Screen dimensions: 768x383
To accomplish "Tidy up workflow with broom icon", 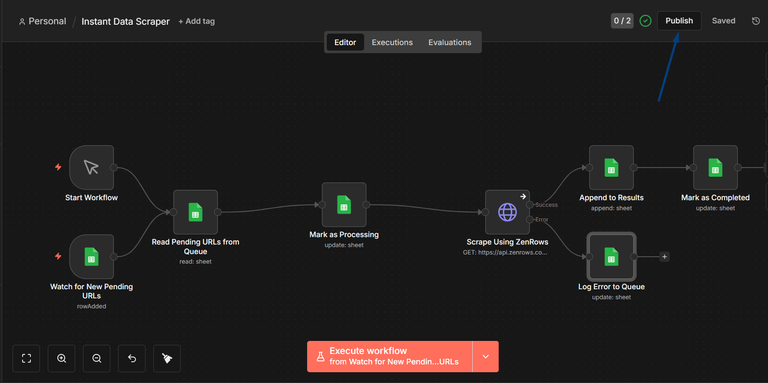I will (x=167, y=359).
